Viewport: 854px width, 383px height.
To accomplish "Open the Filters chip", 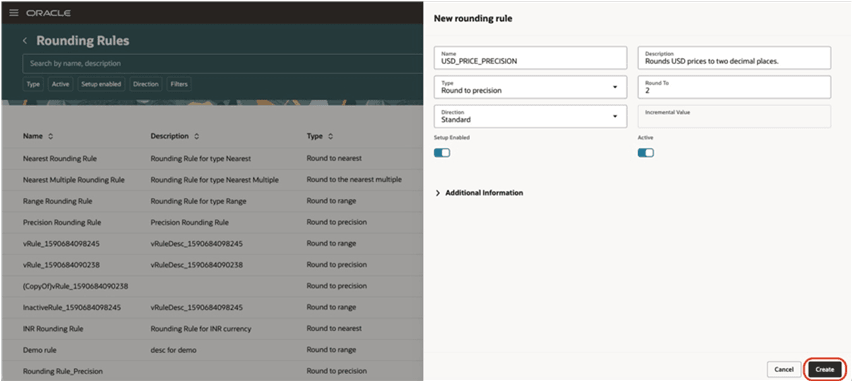I will 179,84.
